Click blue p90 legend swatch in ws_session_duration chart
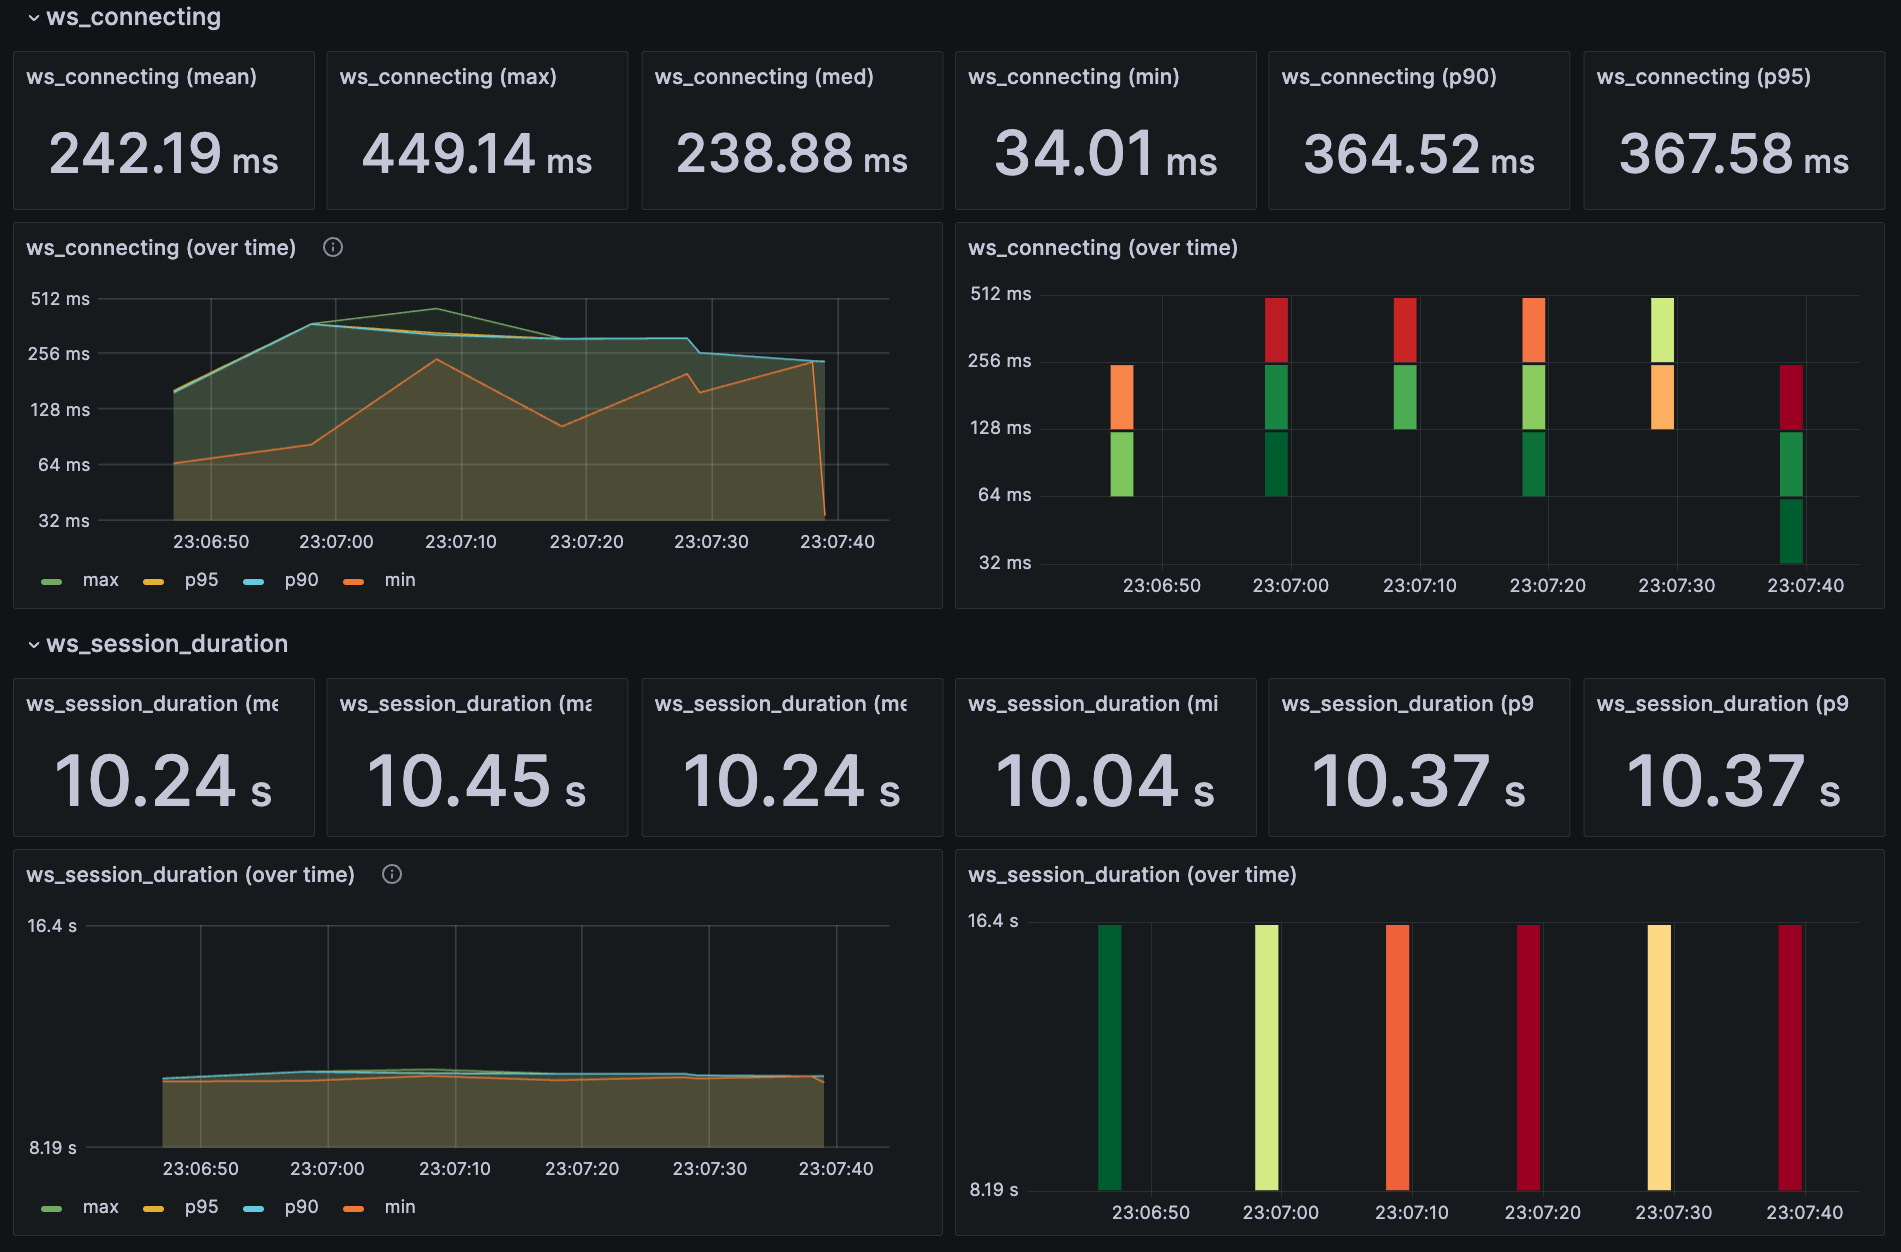Screen dimensions: 1901x1252 point(253,1208)
